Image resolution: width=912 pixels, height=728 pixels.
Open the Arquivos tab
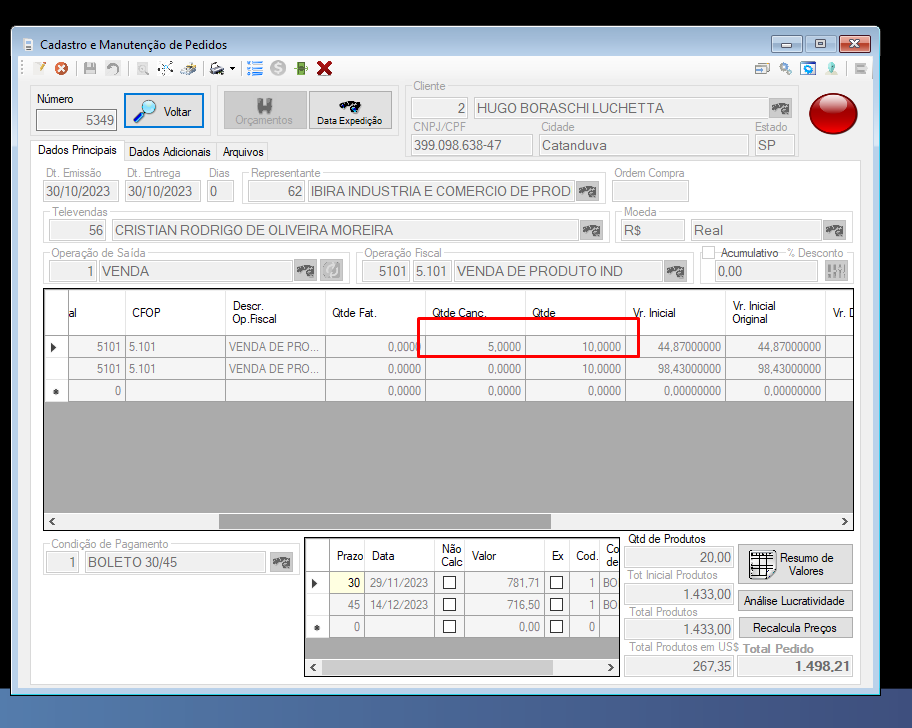coord(243,152)
